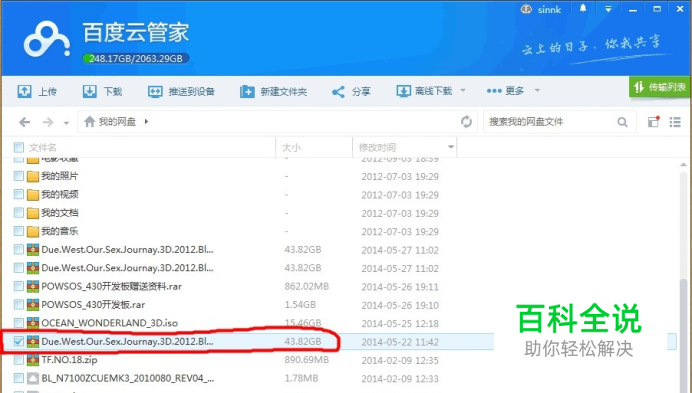Click the 我的文档 folder icon
Viewport: 692px width, 393px height.
[x=33, y=213]
